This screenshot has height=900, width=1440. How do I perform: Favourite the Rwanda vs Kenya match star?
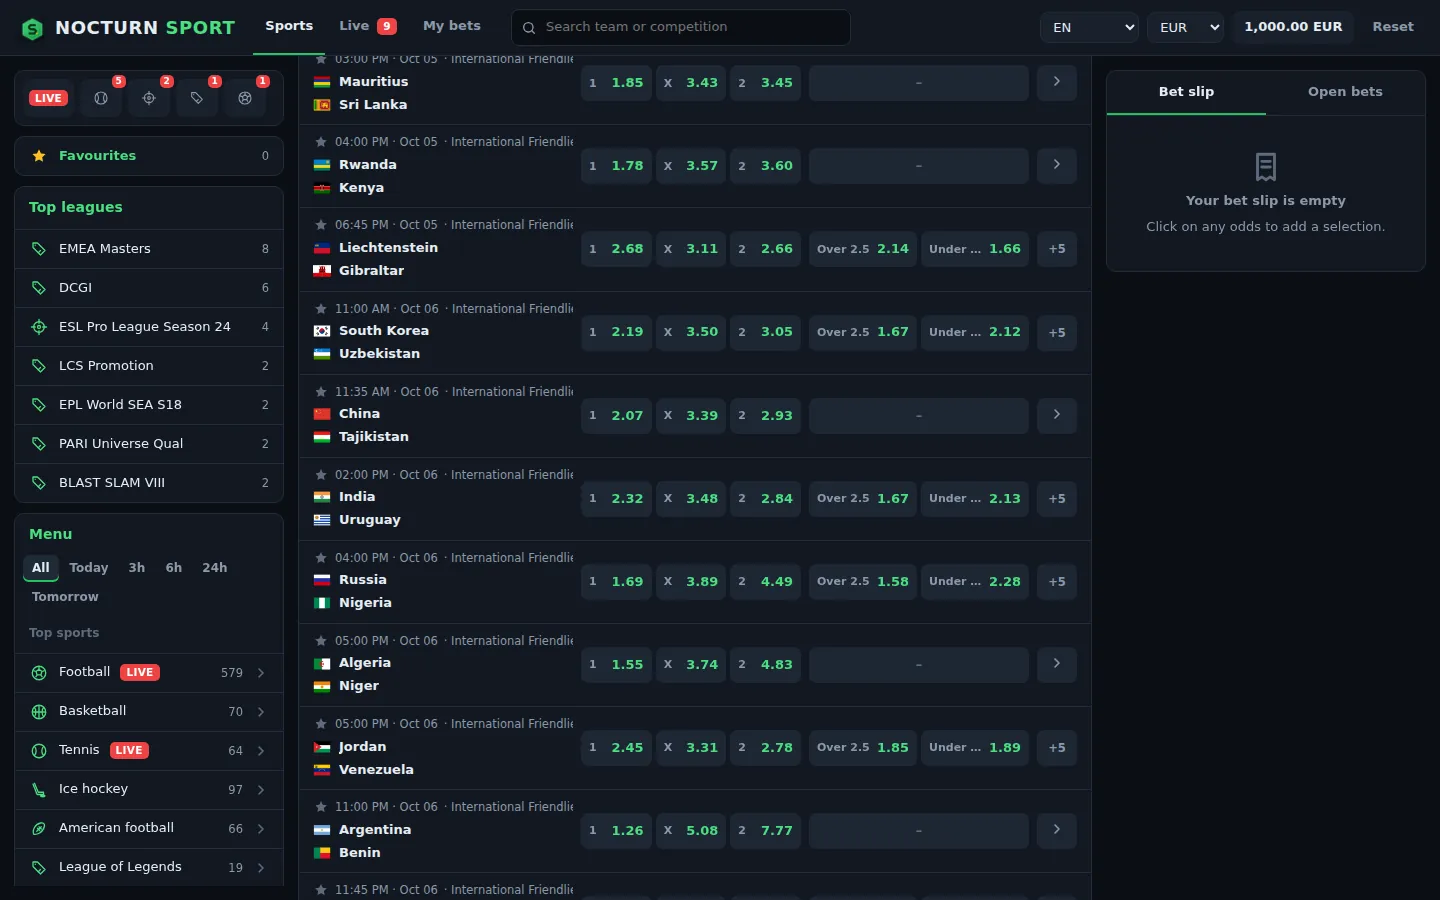pos(321,142)
